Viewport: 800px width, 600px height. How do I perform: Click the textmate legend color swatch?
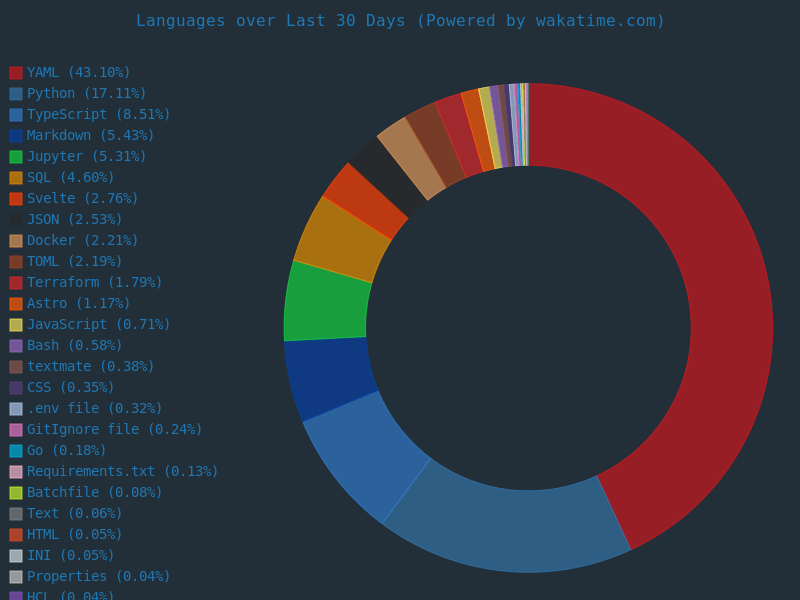[x=16, y=366]
